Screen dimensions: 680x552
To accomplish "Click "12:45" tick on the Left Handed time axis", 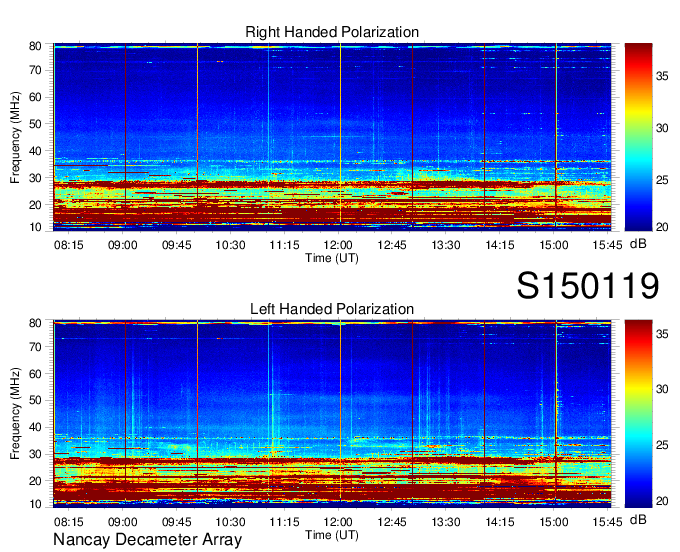I will coord(392,522).
